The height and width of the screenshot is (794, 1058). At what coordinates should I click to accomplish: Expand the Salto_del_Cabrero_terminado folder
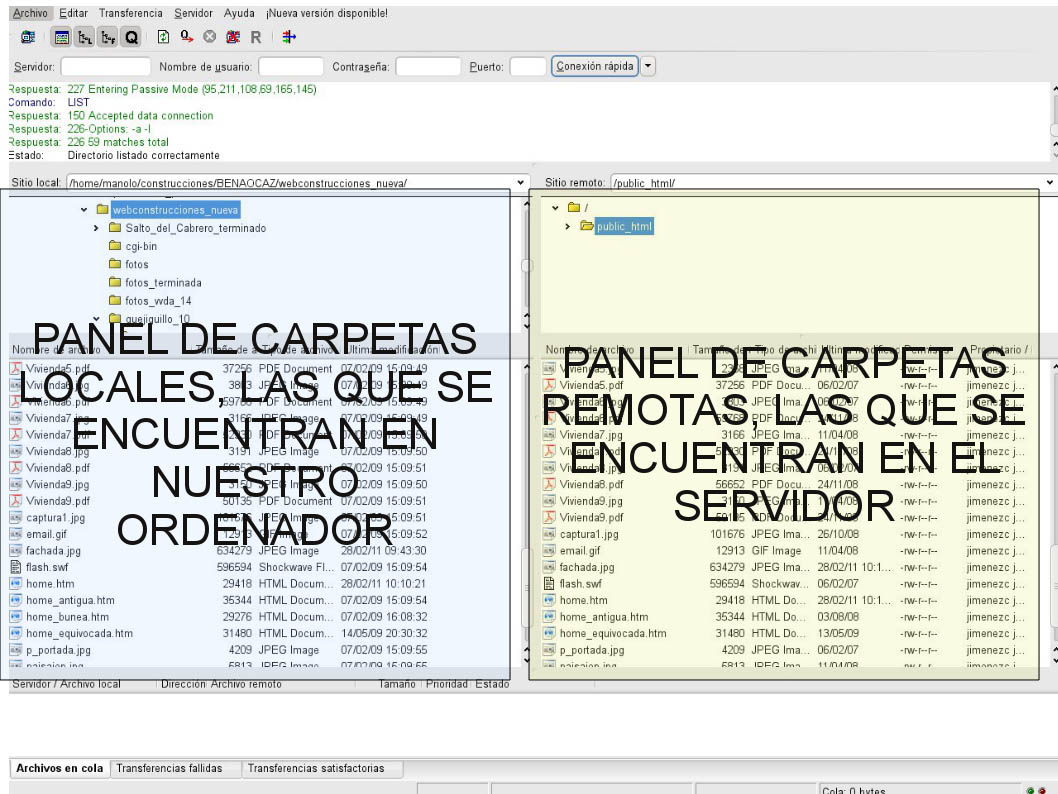pyautogui.click(x=96, y=228)
